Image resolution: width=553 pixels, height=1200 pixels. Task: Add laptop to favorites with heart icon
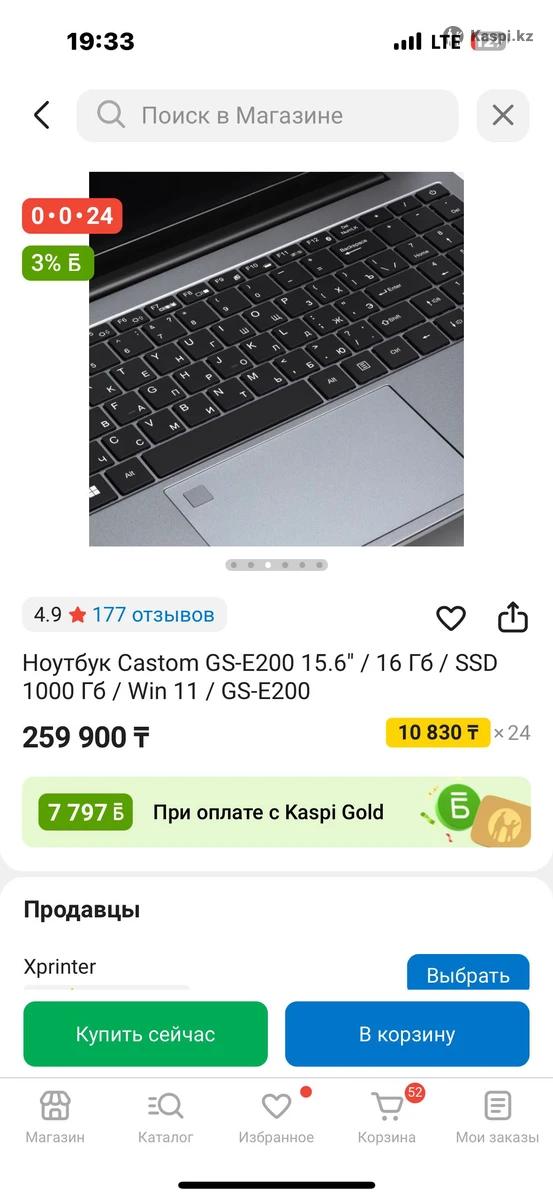(451, 618)
